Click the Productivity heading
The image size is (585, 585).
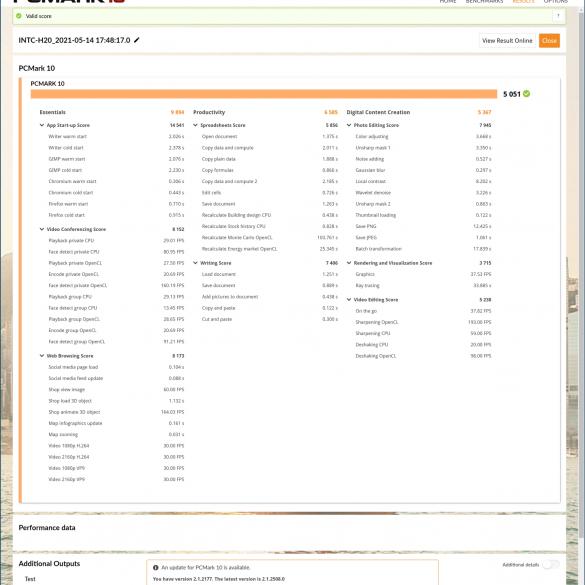209,112
